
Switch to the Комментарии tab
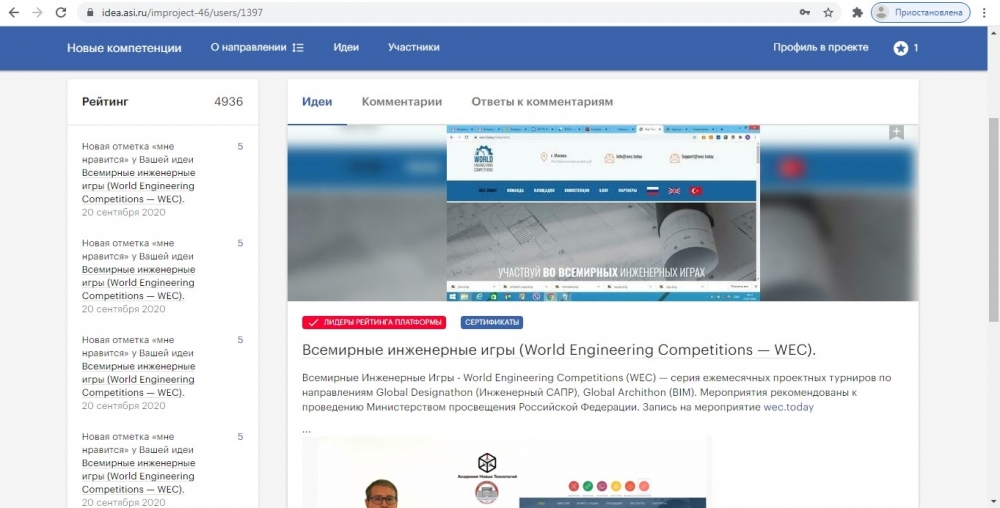[x=402, y=101]
